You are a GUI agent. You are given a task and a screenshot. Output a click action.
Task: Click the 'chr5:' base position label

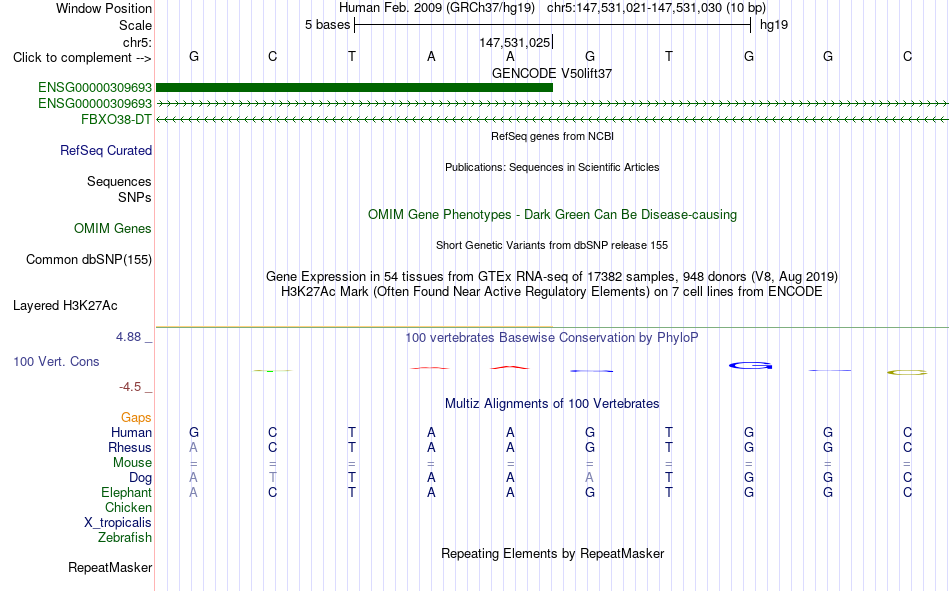tap(137, 42)
